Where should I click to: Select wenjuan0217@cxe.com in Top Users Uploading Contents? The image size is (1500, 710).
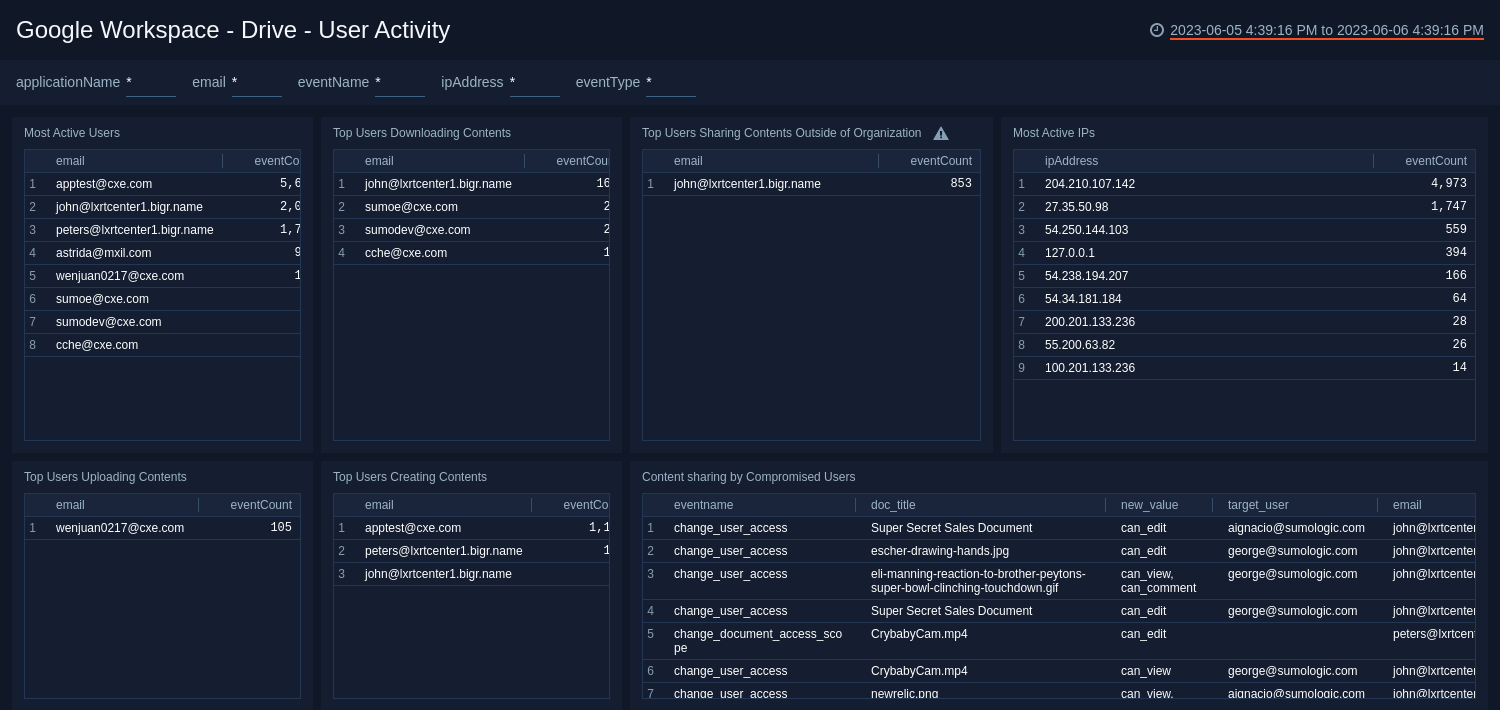(122, 528)
